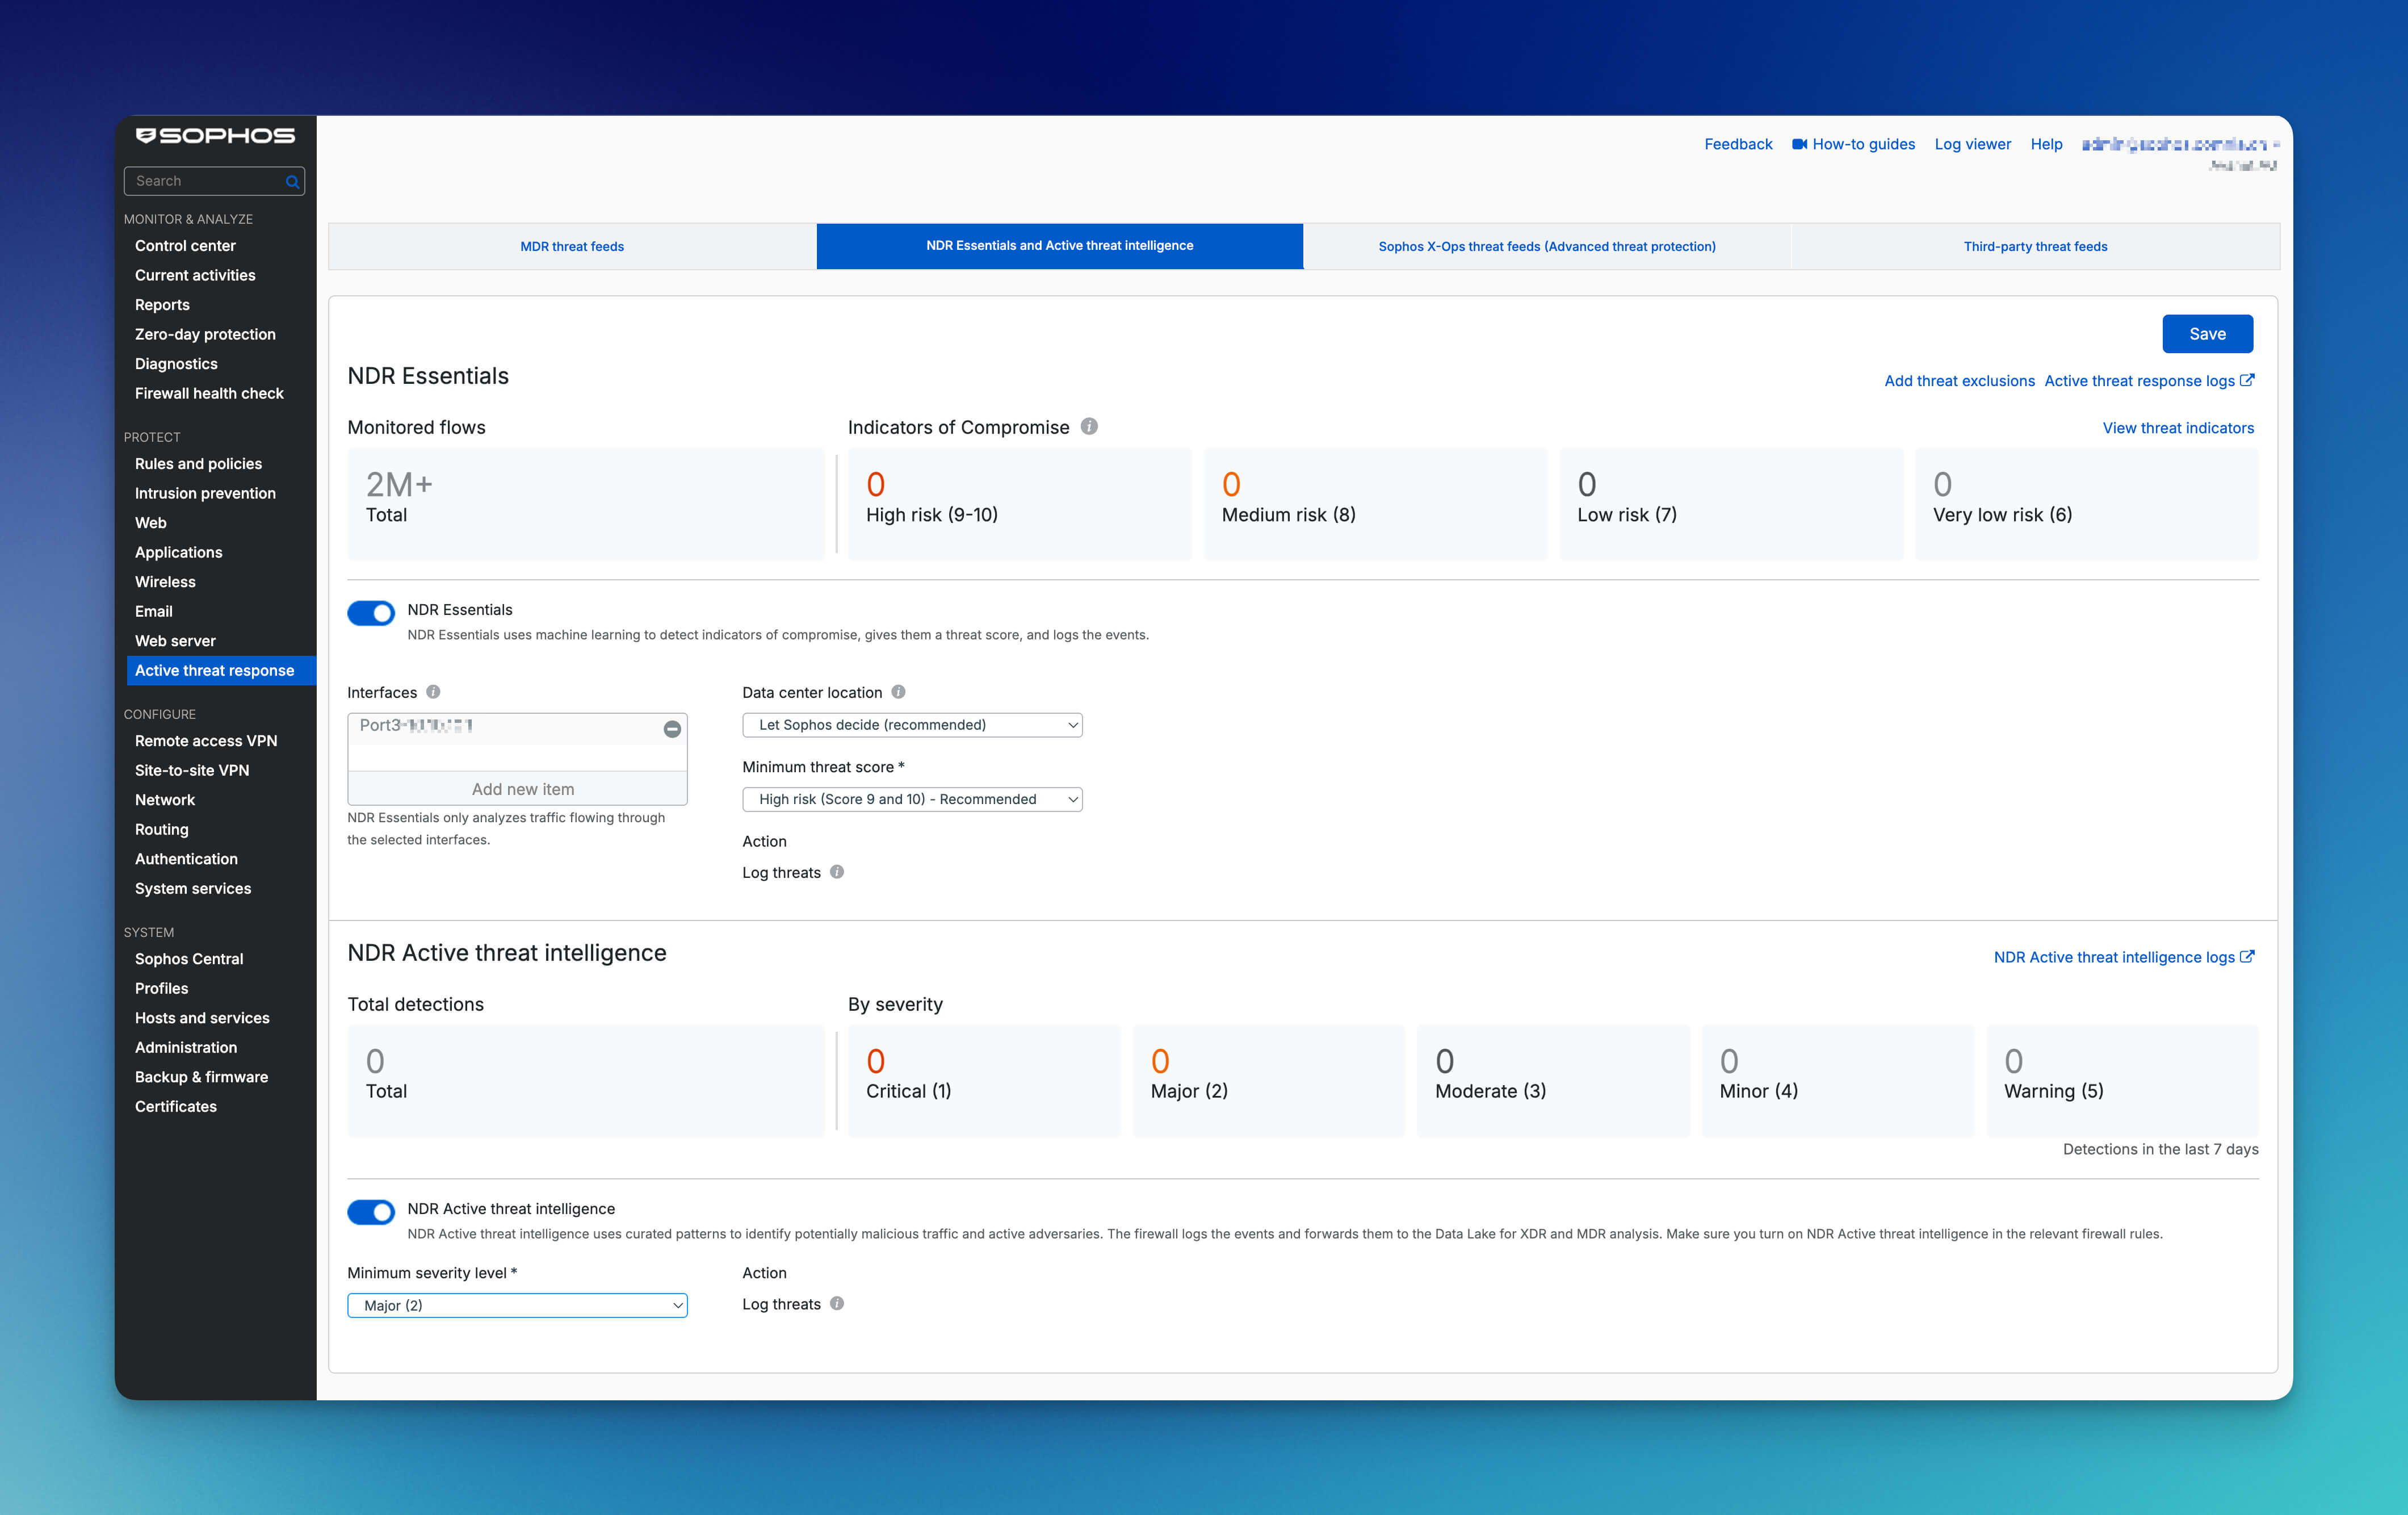Open System services

click(193, 888)
